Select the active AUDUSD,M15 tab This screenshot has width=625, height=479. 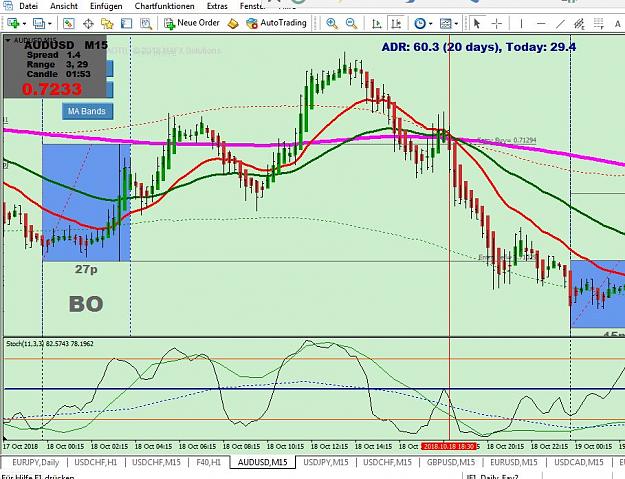coord(262,462)
